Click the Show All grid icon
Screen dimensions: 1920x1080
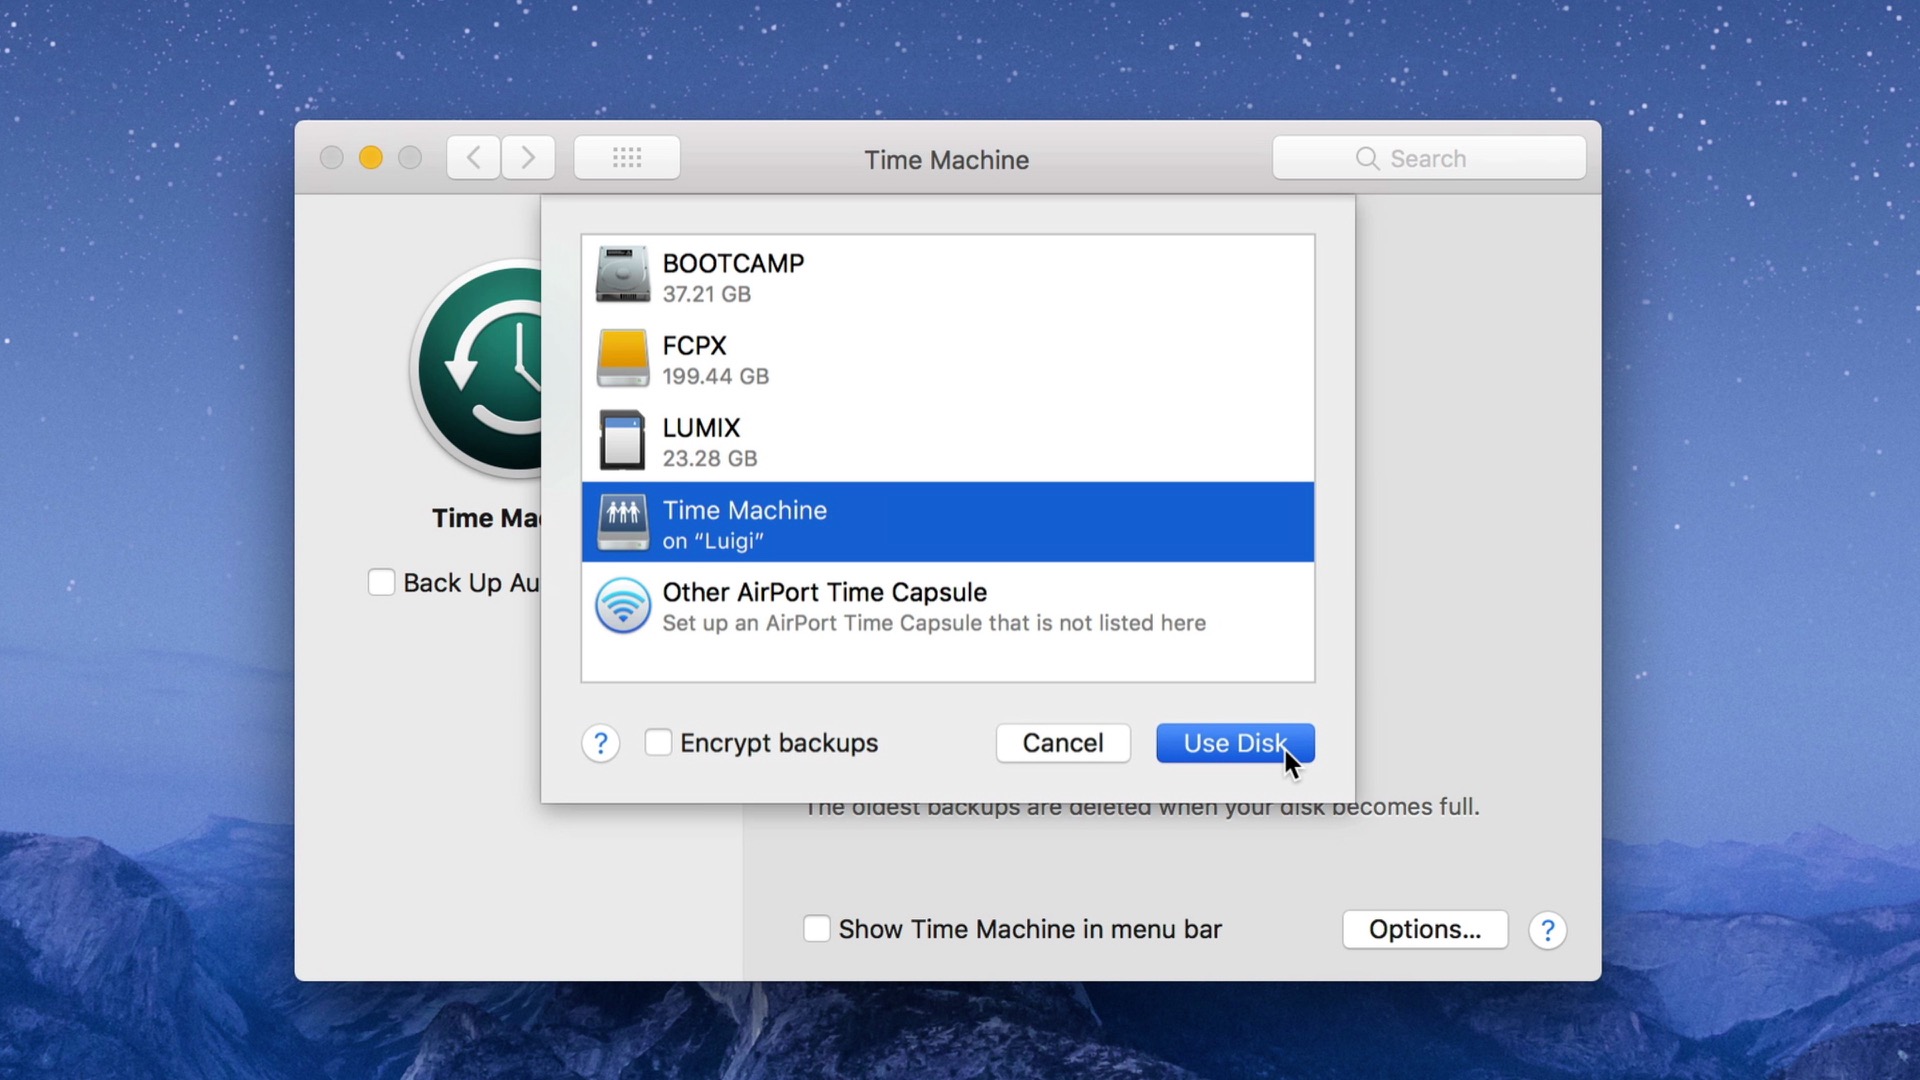pyautogui.click(x=626, y=157)
